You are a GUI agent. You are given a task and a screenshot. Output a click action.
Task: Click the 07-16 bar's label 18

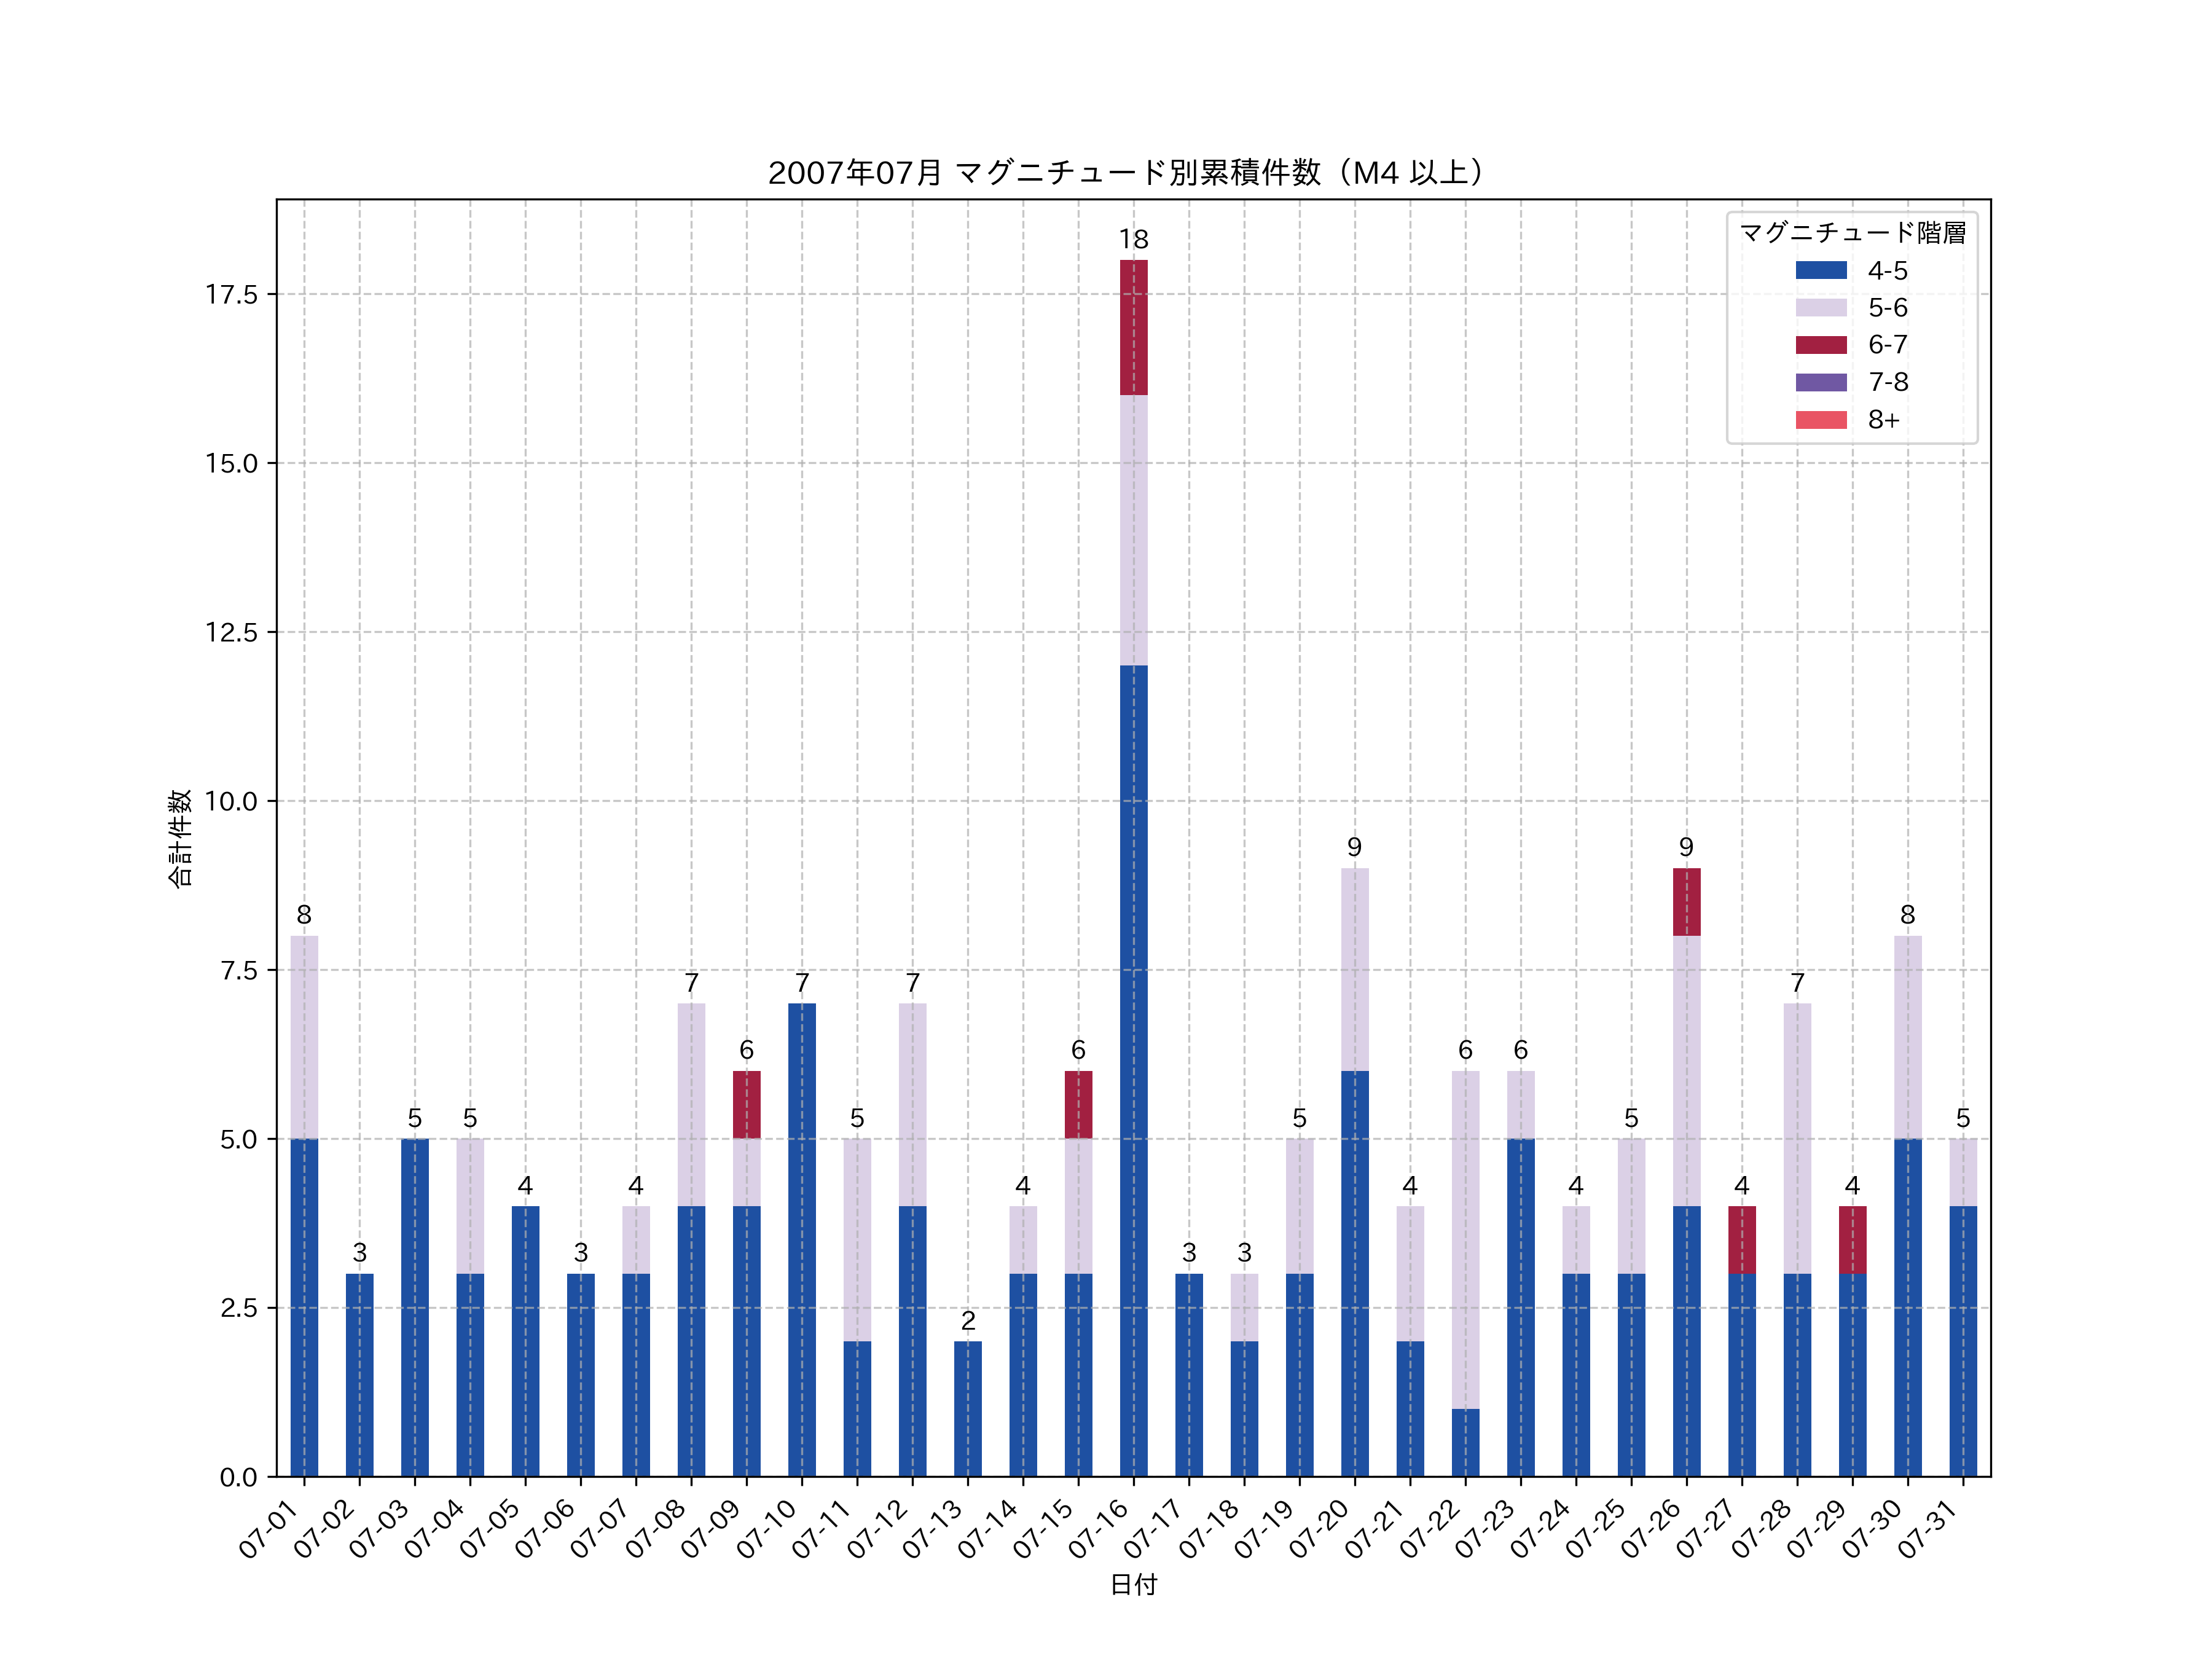coord(1133,240)
